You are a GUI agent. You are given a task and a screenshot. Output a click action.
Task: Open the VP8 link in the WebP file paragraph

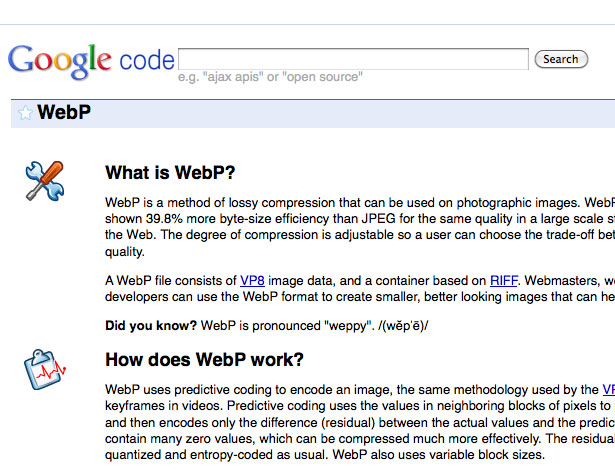pyautogui.click(x=252, y=281)
